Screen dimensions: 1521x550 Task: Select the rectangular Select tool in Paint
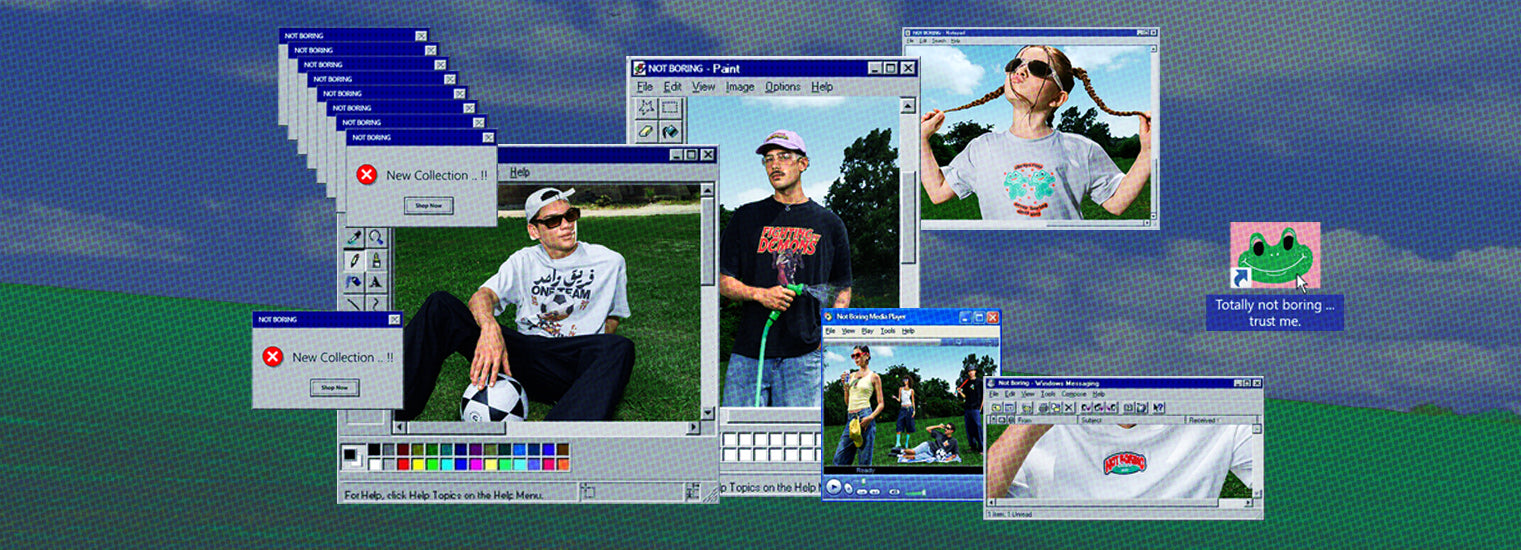pos(669,108)
